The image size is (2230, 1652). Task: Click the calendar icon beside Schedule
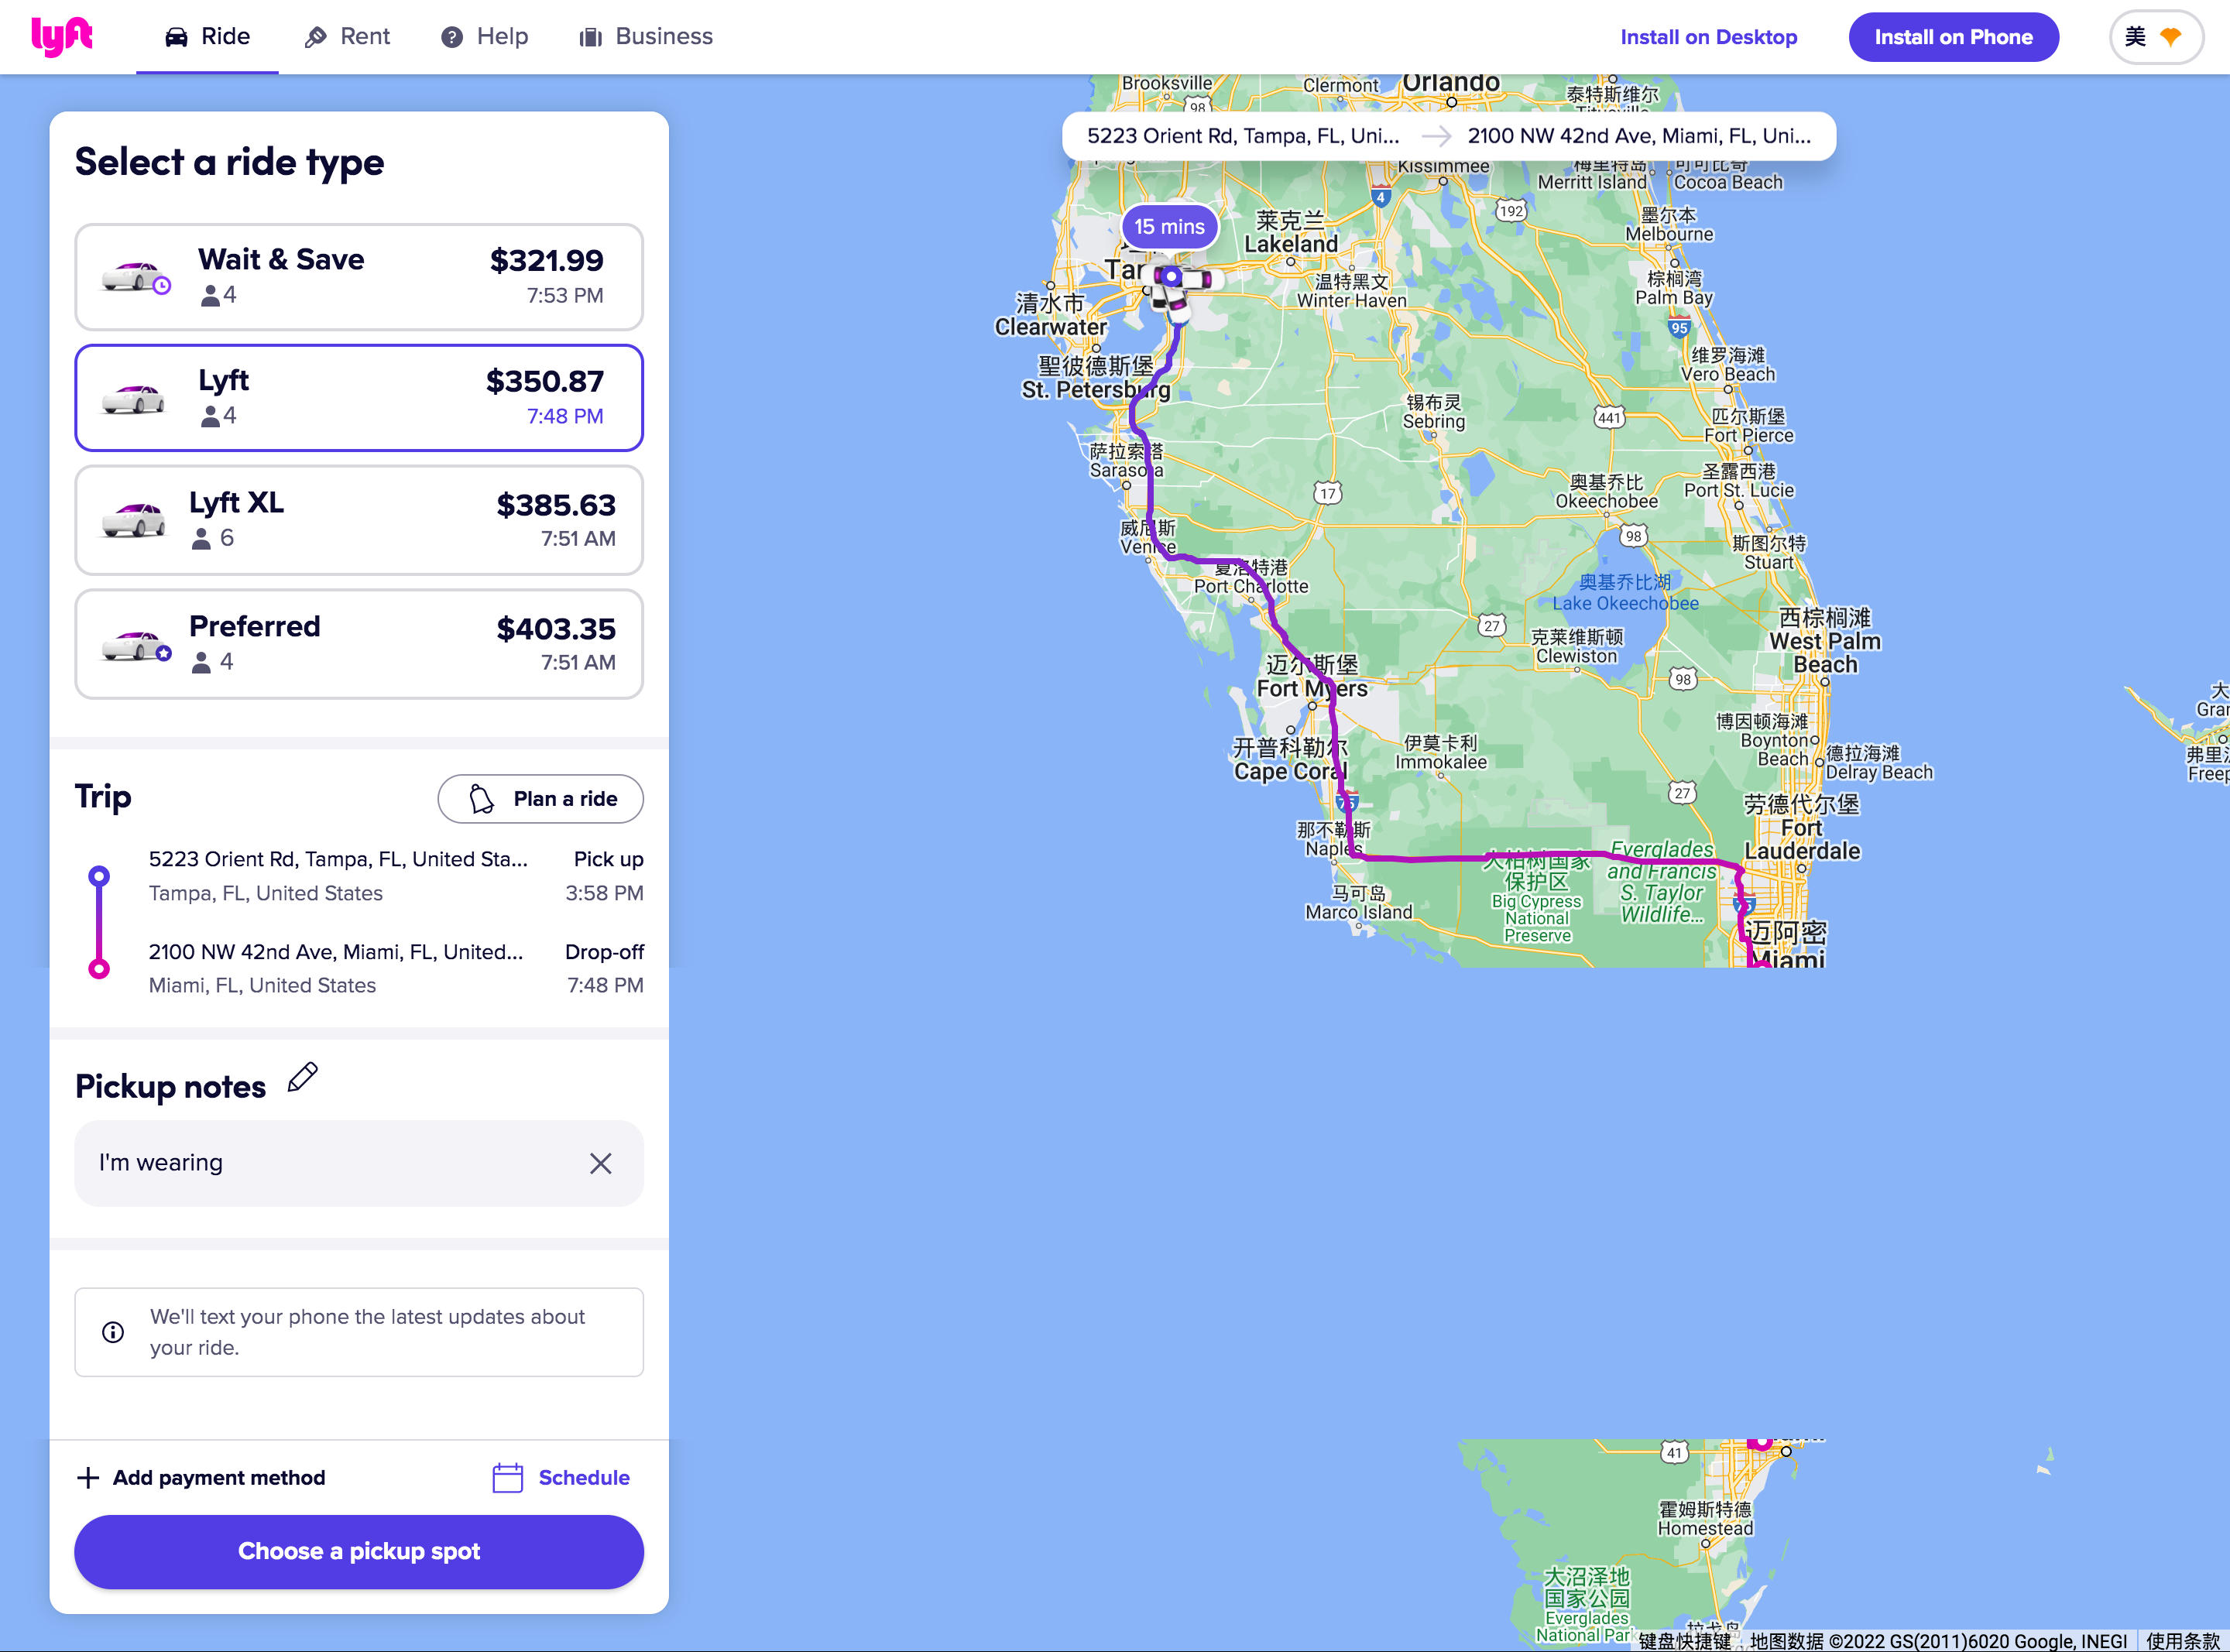508,1478
